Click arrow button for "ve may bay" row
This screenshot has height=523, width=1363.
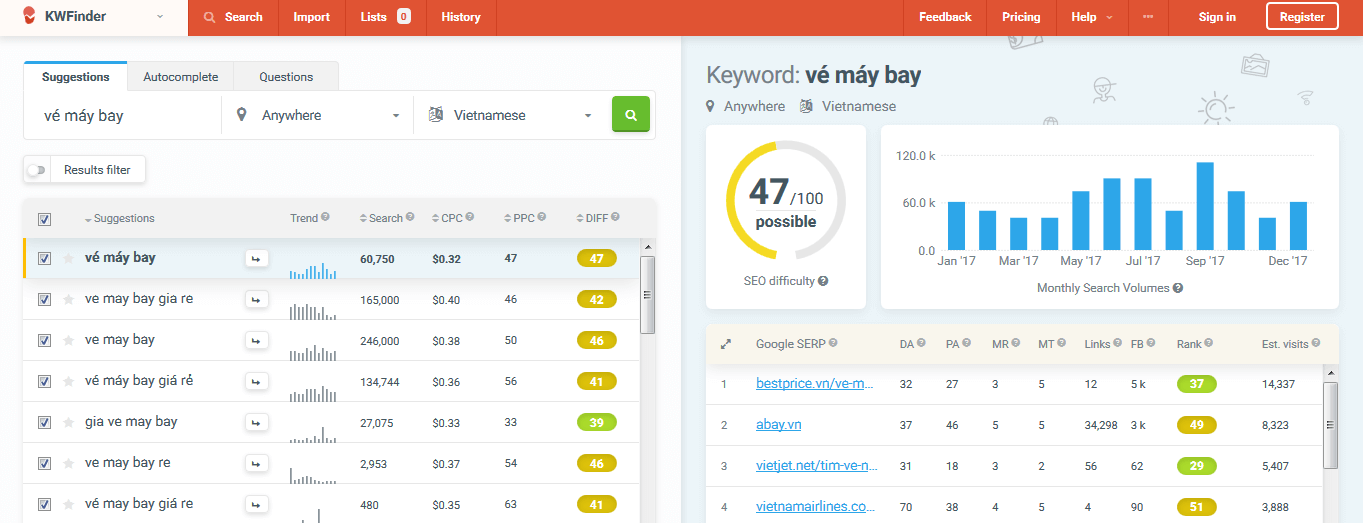(256, 341)
